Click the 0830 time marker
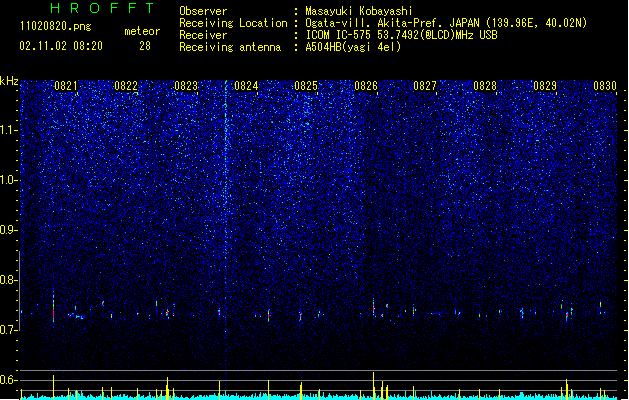Image resolution: width=629 pixels, height=400 pixels. (x=605, y=86)
